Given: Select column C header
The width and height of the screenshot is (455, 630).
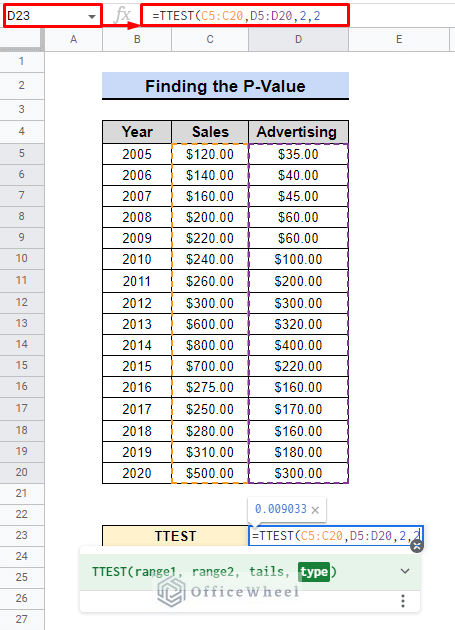Looking at the screenshot, I should (x=210, y=39).
